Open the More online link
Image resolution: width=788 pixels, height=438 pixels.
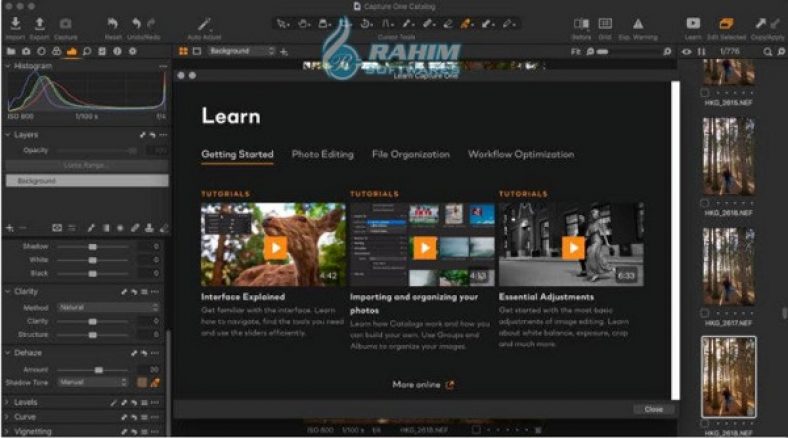[x=423, y=385]
